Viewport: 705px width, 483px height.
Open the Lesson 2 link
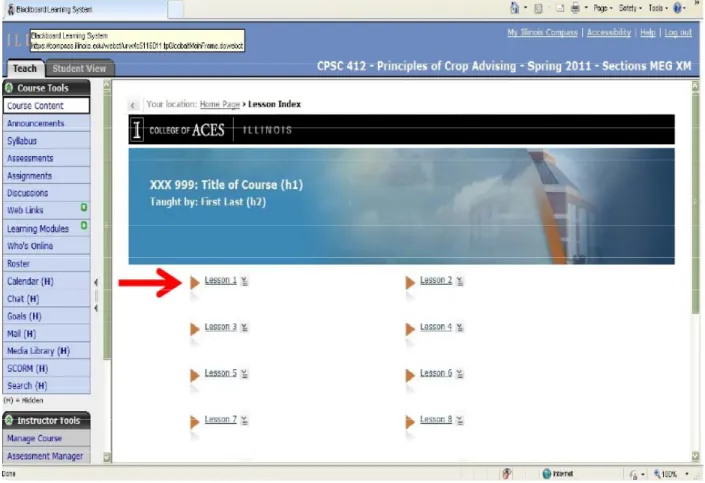[x=436, y=280]
